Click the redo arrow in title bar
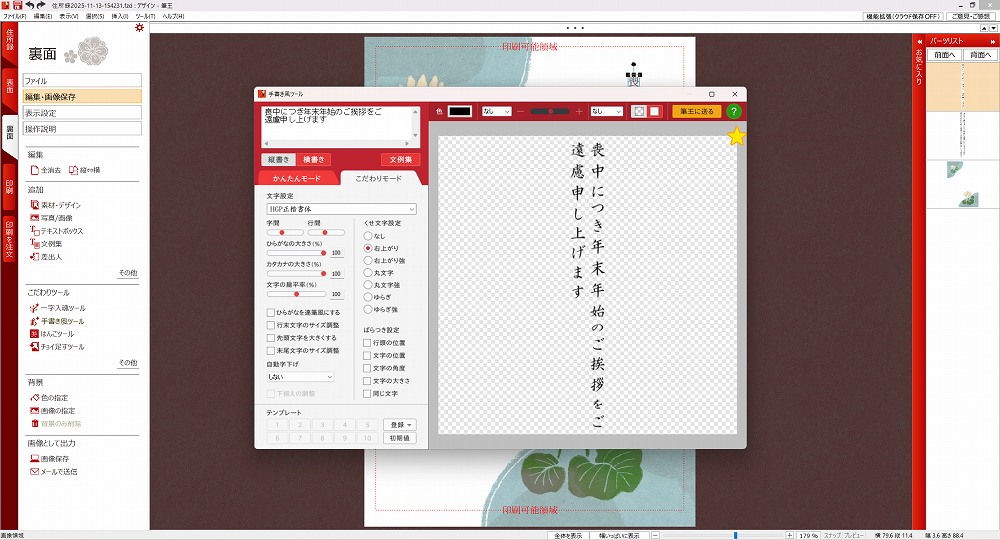Image resolution: width=1000 pixels, height=540 pixels. click(41, 5)
